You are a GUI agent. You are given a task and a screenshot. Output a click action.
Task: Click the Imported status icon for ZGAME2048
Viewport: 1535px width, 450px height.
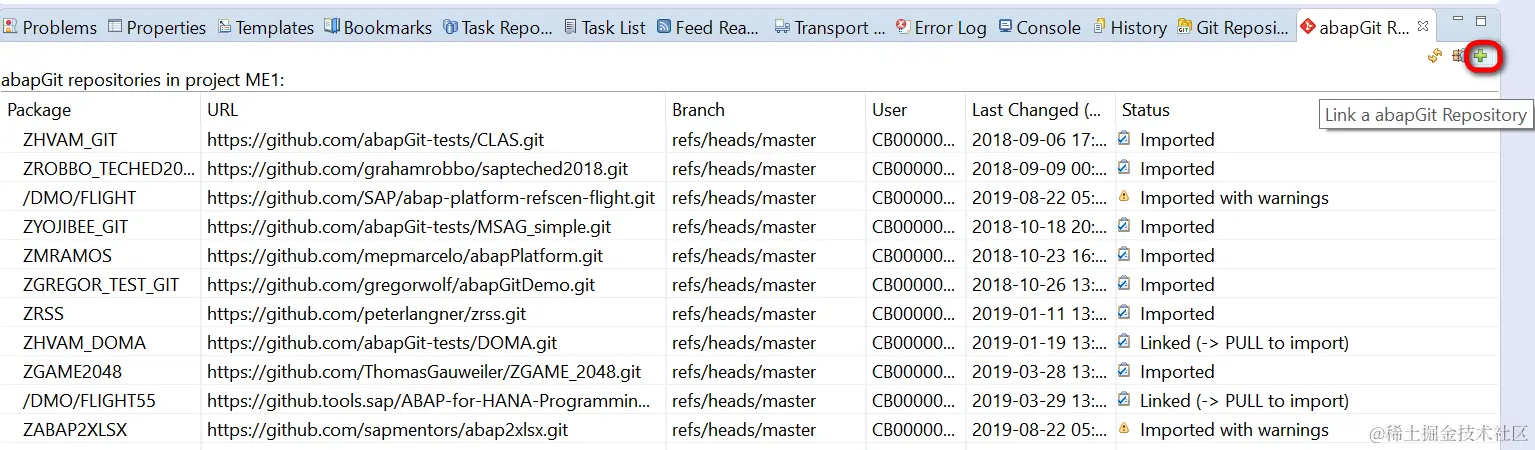point(1124,371)
